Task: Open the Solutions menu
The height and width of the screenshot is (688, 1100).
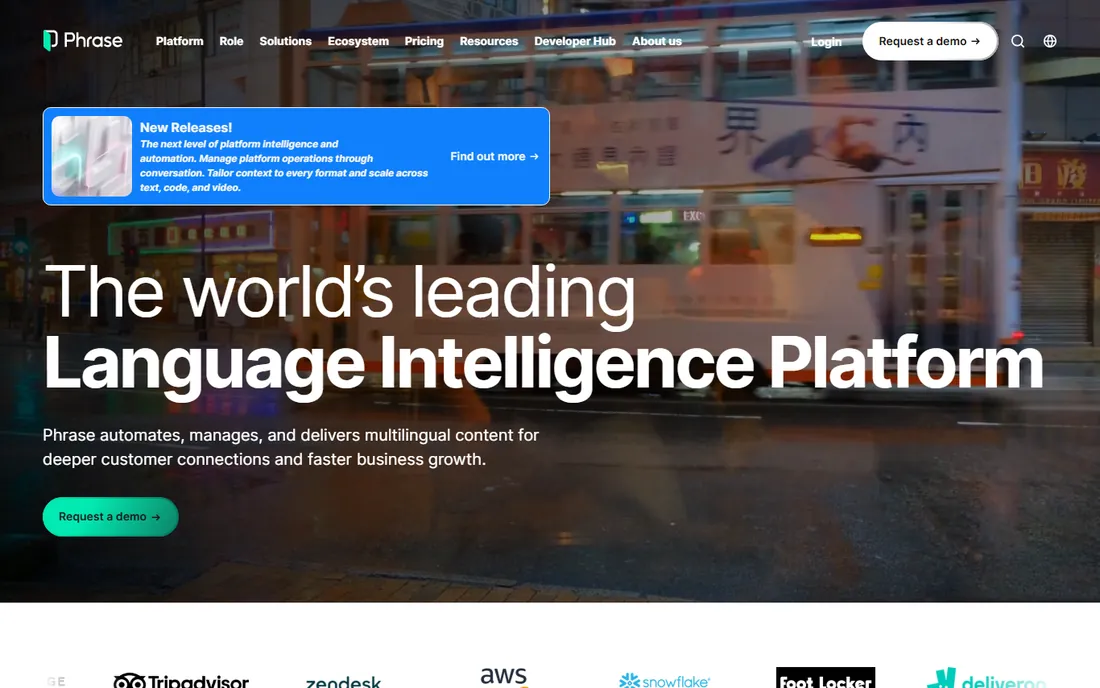Action: 286,41
